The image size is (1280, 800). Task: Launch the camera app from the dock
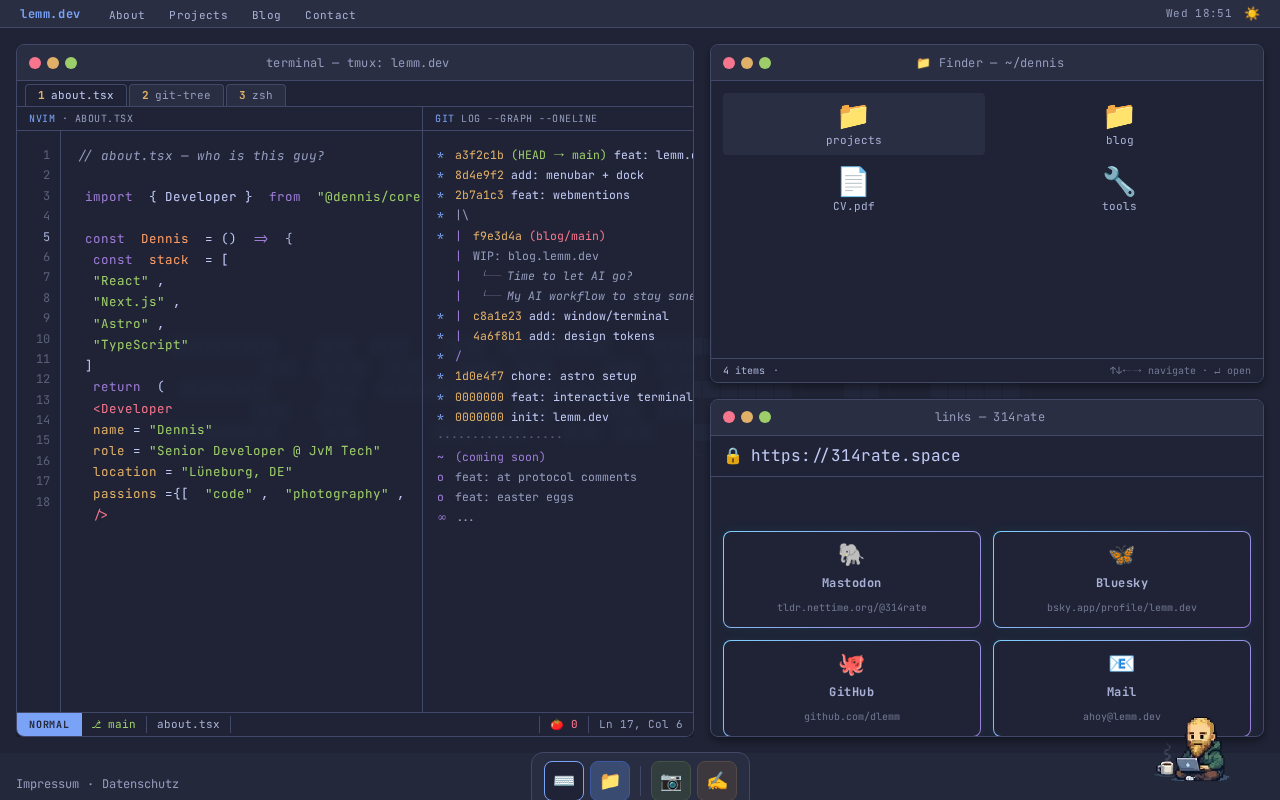tap(671, 781)
